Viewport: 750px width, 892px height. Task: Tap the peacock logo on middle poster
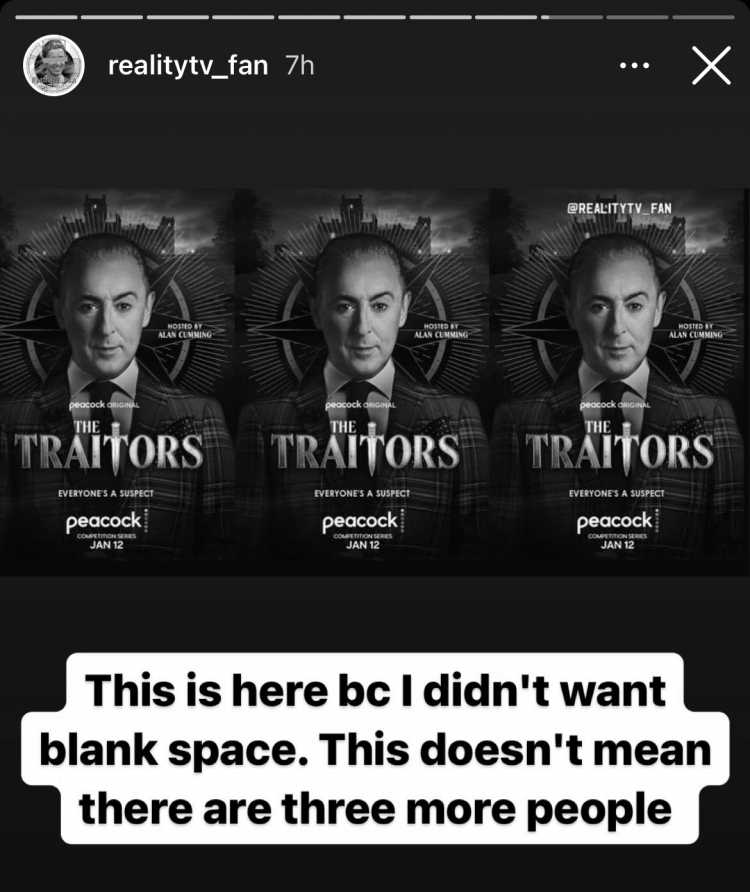coord(360,522)
